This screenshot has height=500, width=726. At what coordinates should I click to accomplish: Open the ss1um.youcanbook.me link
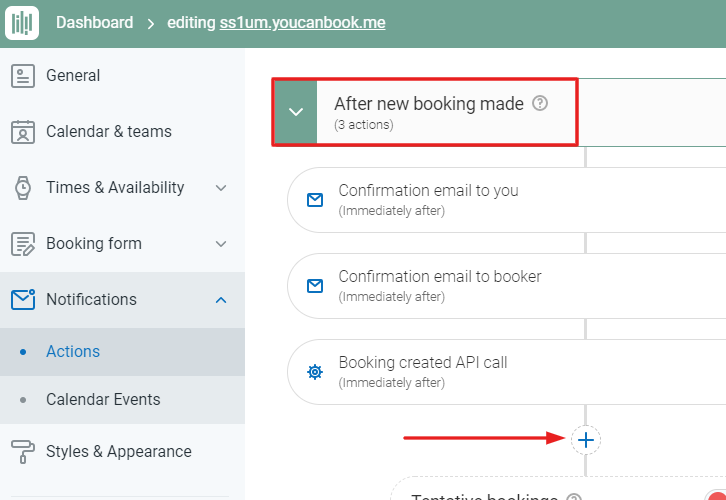302,23
